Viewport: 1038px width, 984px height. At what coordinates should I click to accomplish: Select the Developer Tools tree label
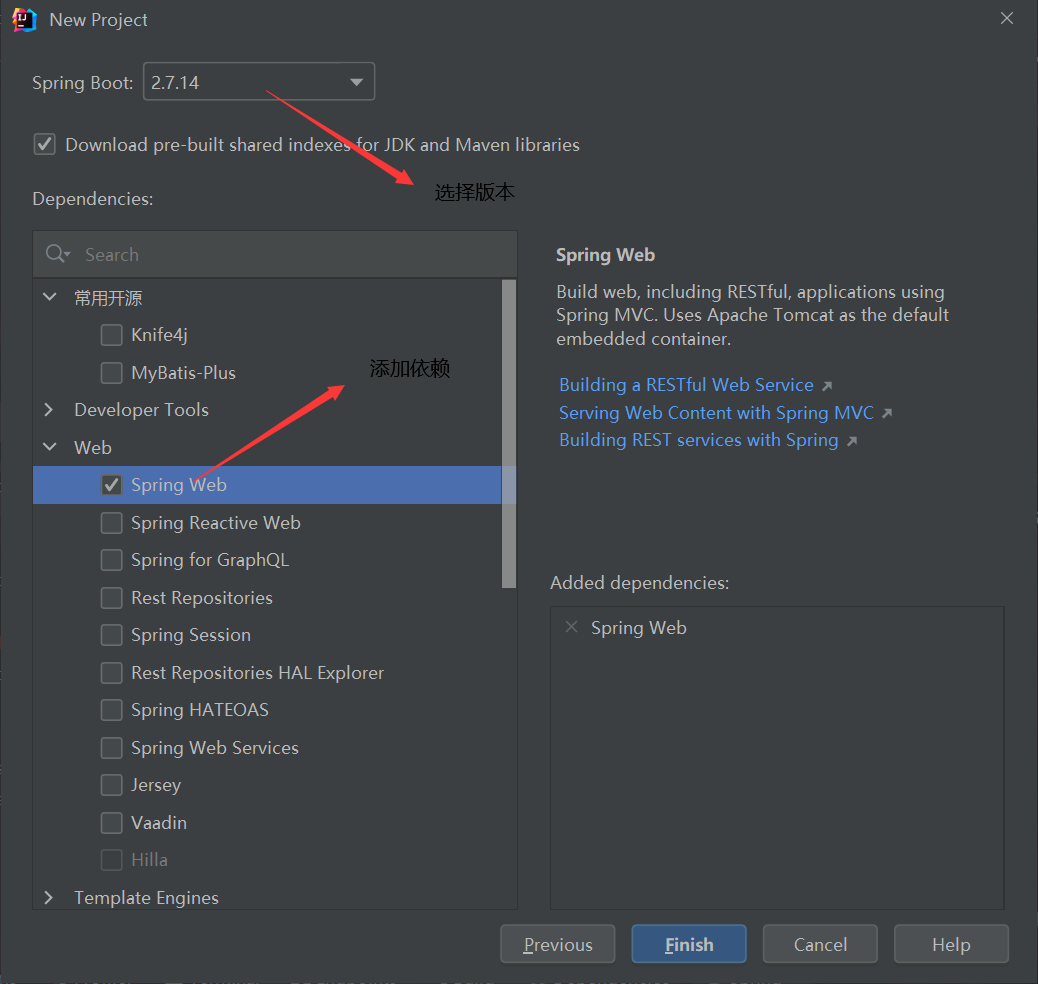pyautogui.click(x=141, y=410)
